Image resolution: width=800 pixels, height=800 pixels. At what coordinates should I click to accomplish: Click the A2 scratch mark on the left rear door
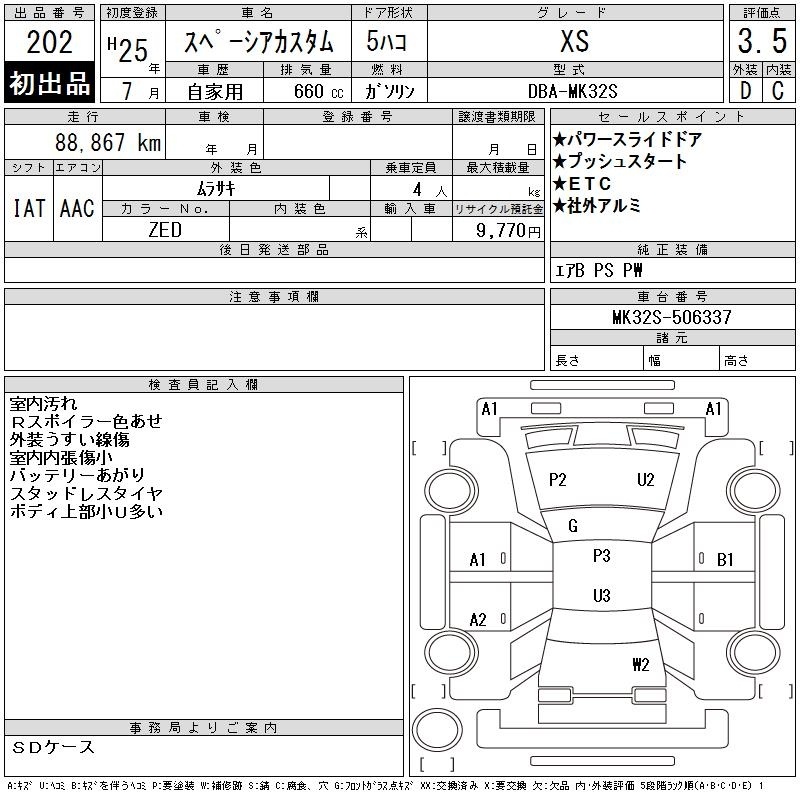[x=478, y=620]
